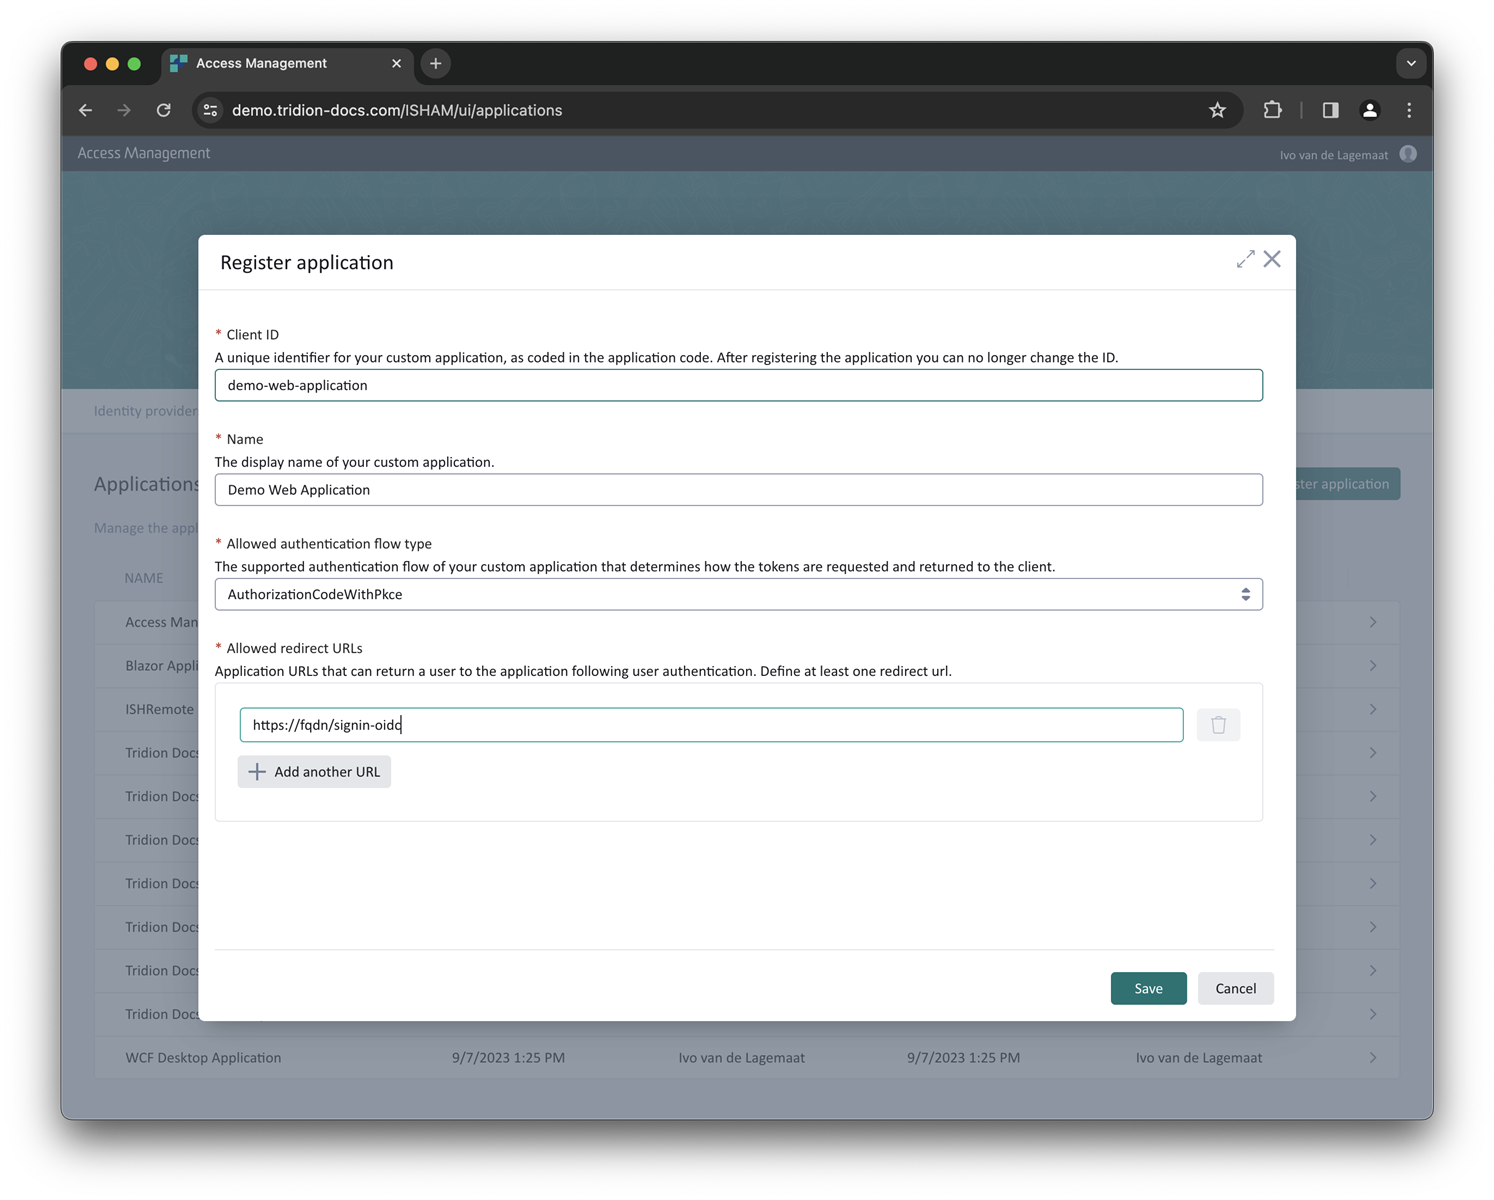Toggle the browser side panel icon
This screenshot has width=1494, height=1200.
tap(1330, 110)
